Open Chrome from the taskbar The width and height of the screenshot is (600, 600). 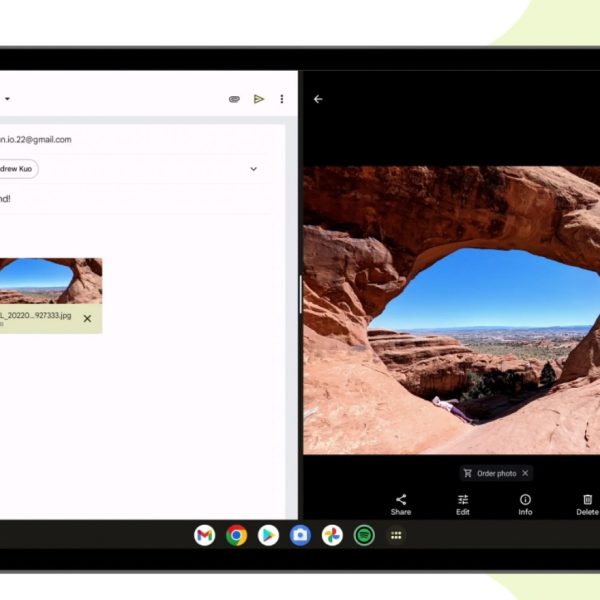pyautogui.click(x=236, y=535)
